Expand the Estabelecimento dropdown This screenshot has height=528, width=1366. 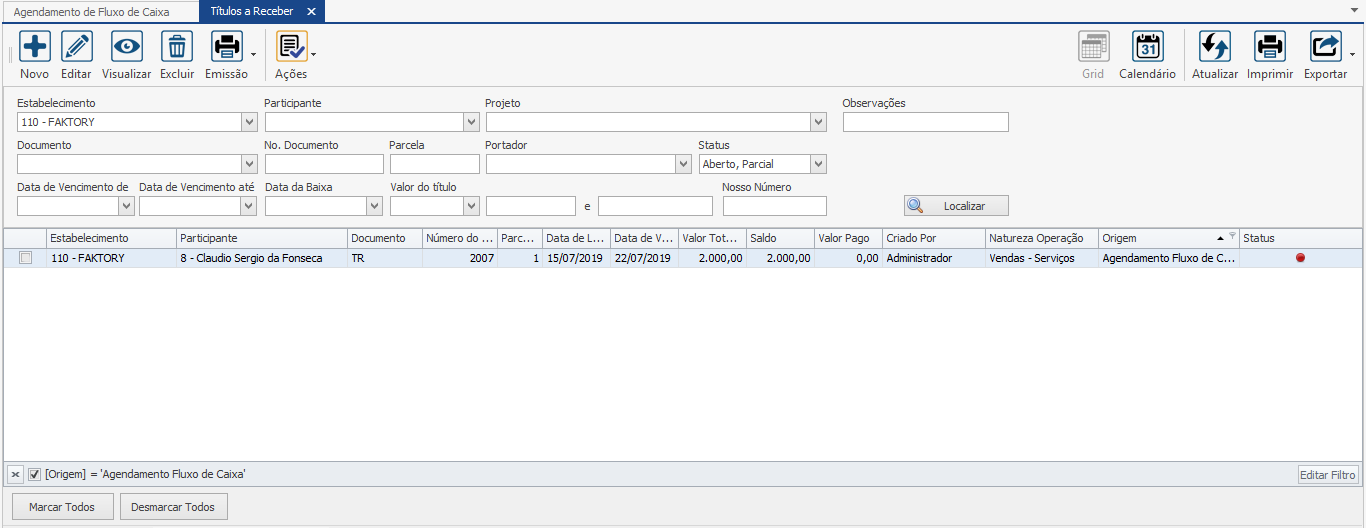(249, 122)
